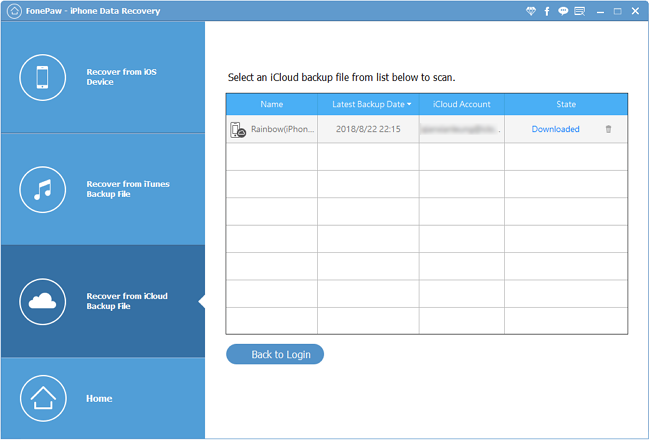
Task: Sort by Latest Backup Date arrow
Action: [409, 104]
